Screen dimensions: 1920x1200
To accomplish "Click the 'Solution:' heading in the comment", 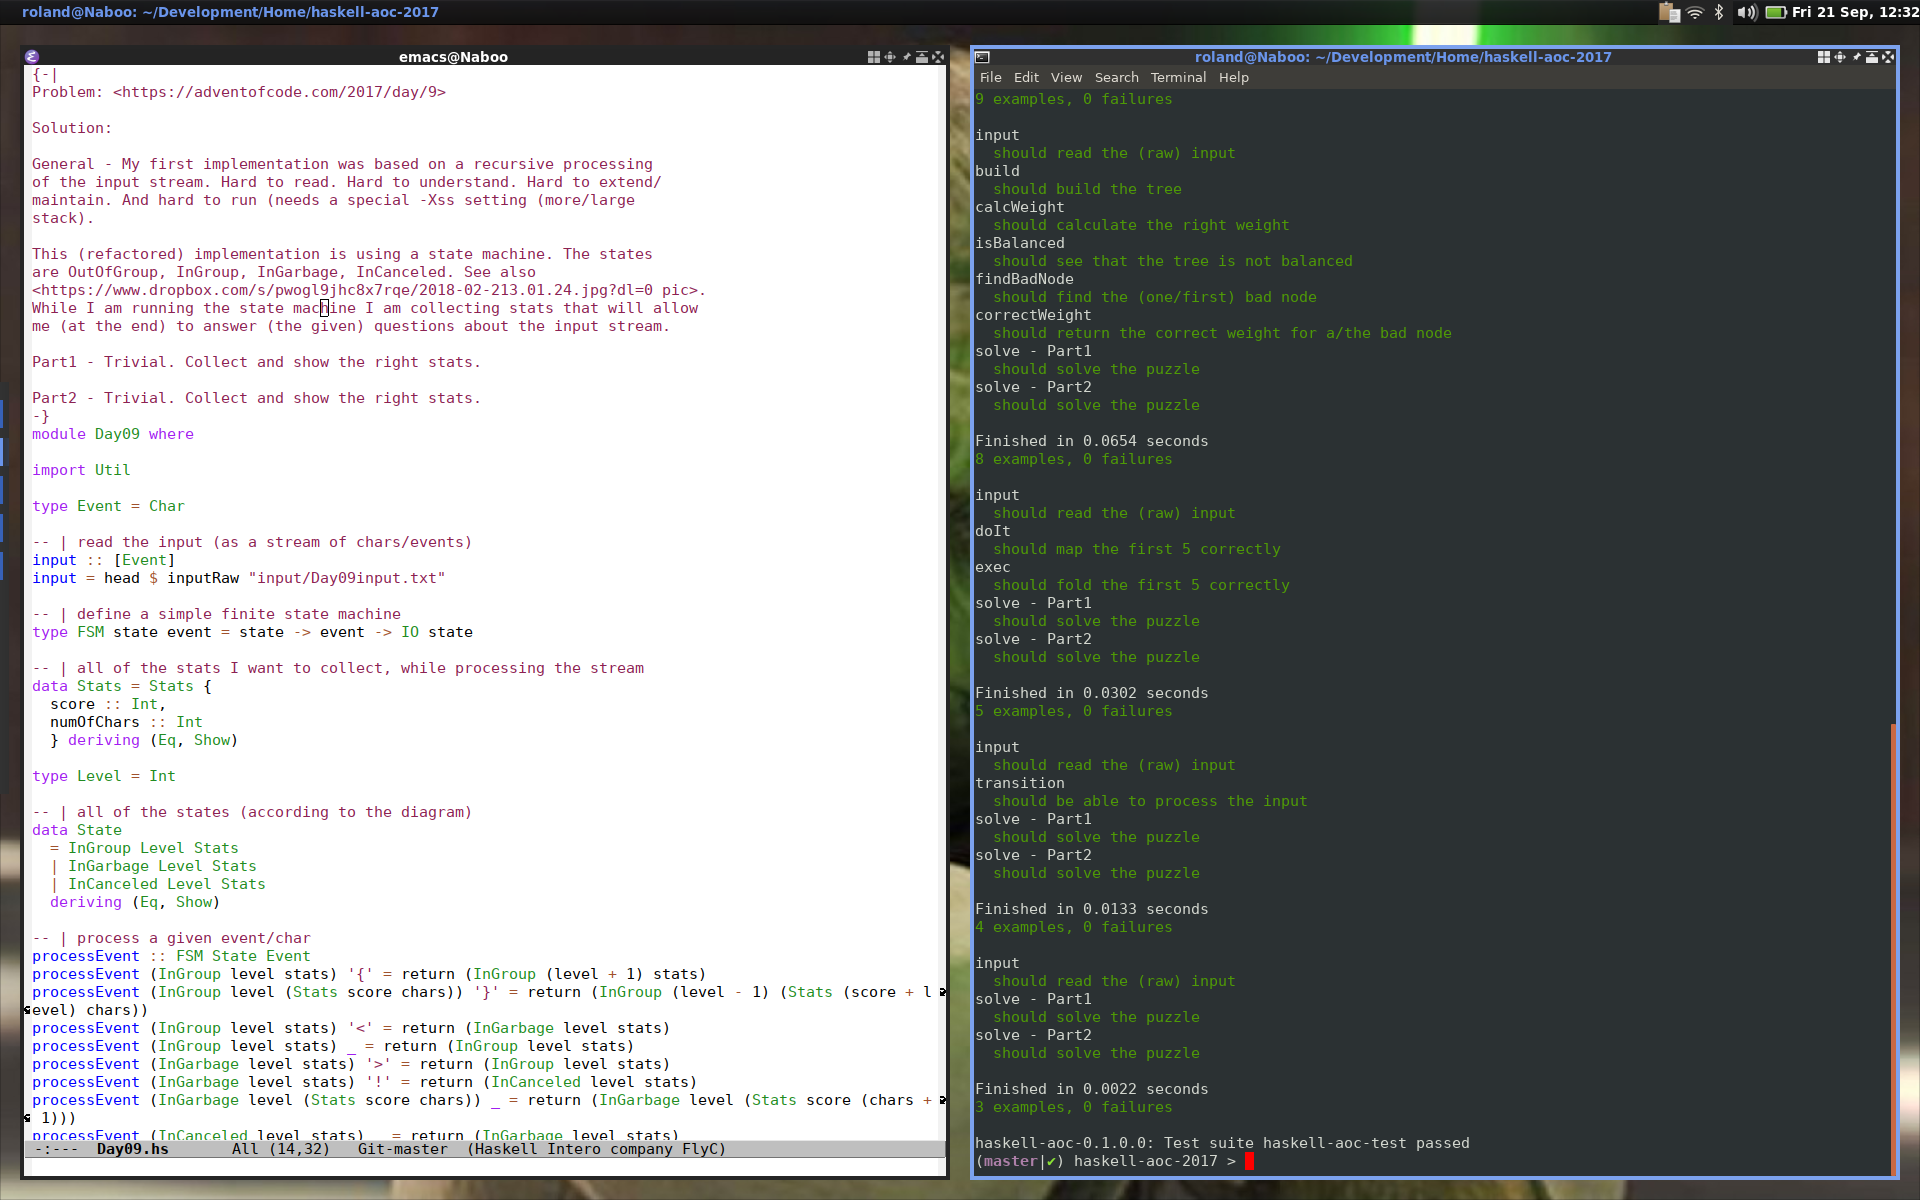I will pyautogui.click(x=72, y=128).
